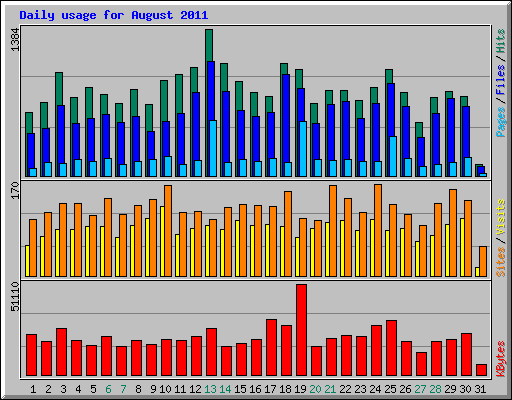Click the green weekend day label 28
512x400 pixels.
click(435, 389)
